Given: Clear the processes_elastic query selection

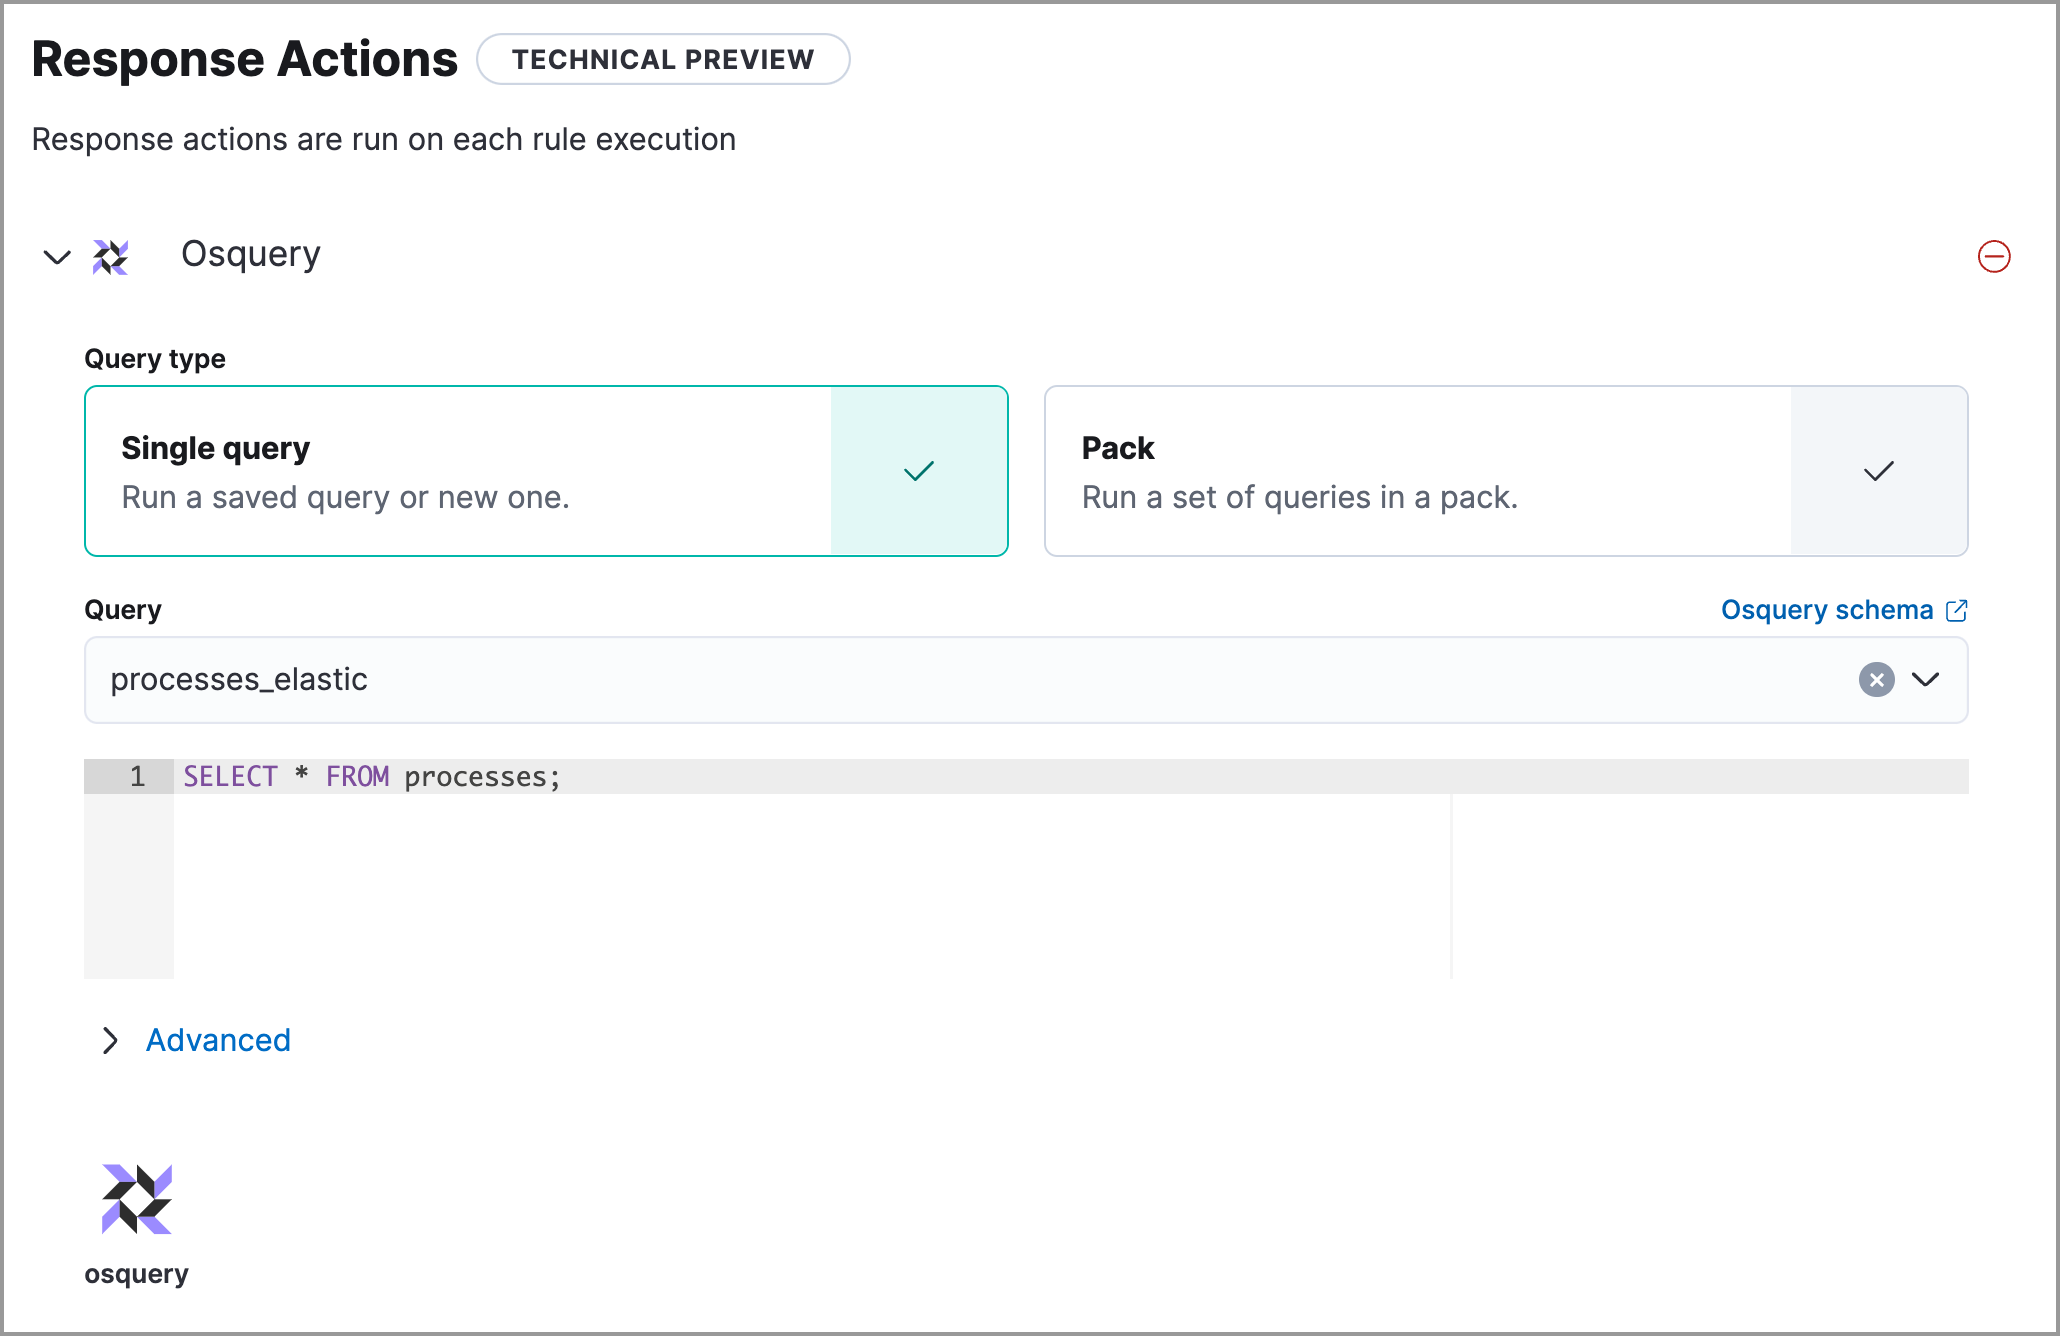Looking at the screenshot, I should 1876,680.
